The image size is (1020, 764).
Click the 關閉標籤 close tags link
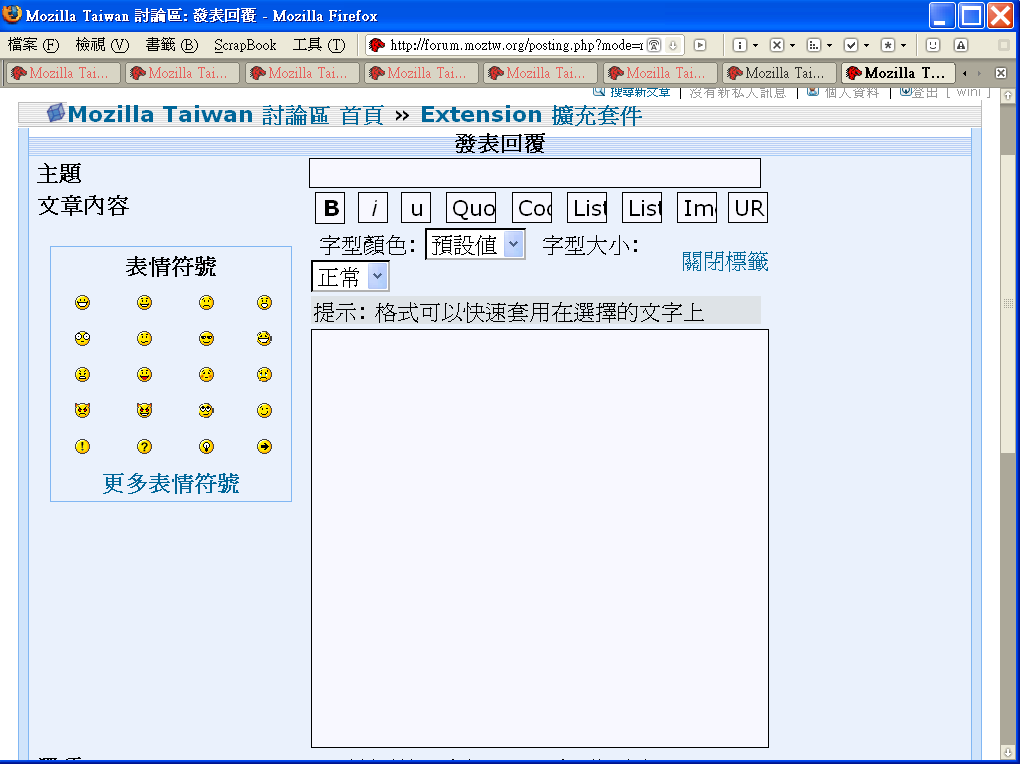click(x=725, y=262)
